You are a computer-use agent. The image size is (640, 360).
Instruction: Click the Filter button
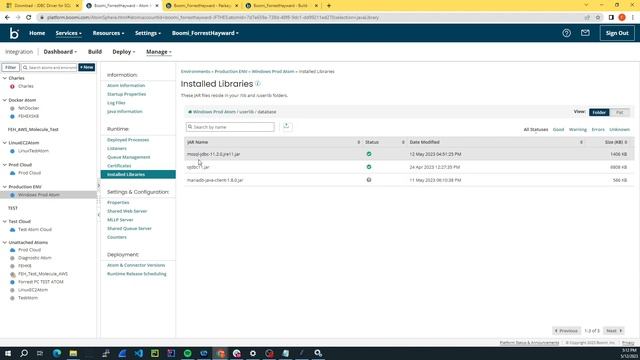click(x=11, y=67)
